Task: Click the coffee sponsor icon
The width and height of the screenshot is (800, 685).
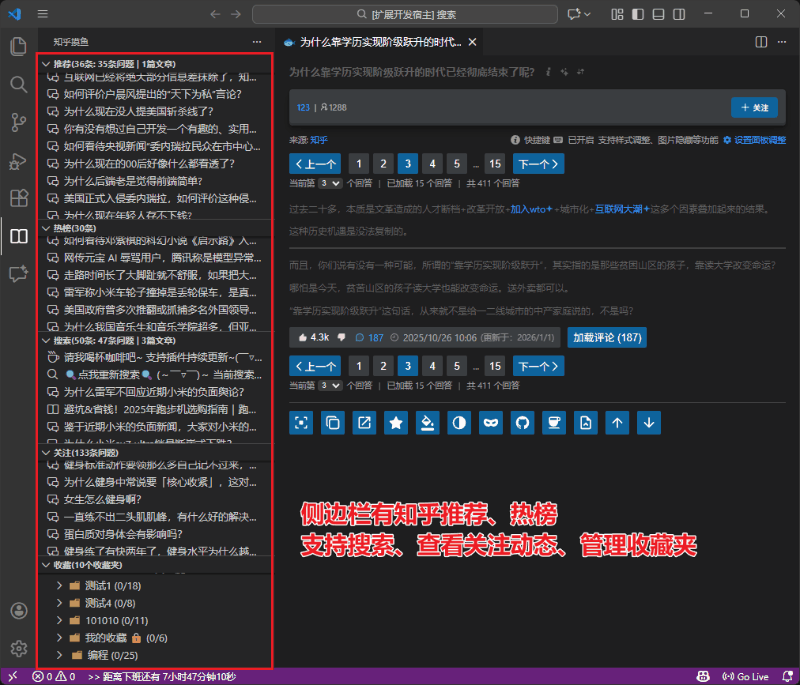Action: [x=552, y=423]
